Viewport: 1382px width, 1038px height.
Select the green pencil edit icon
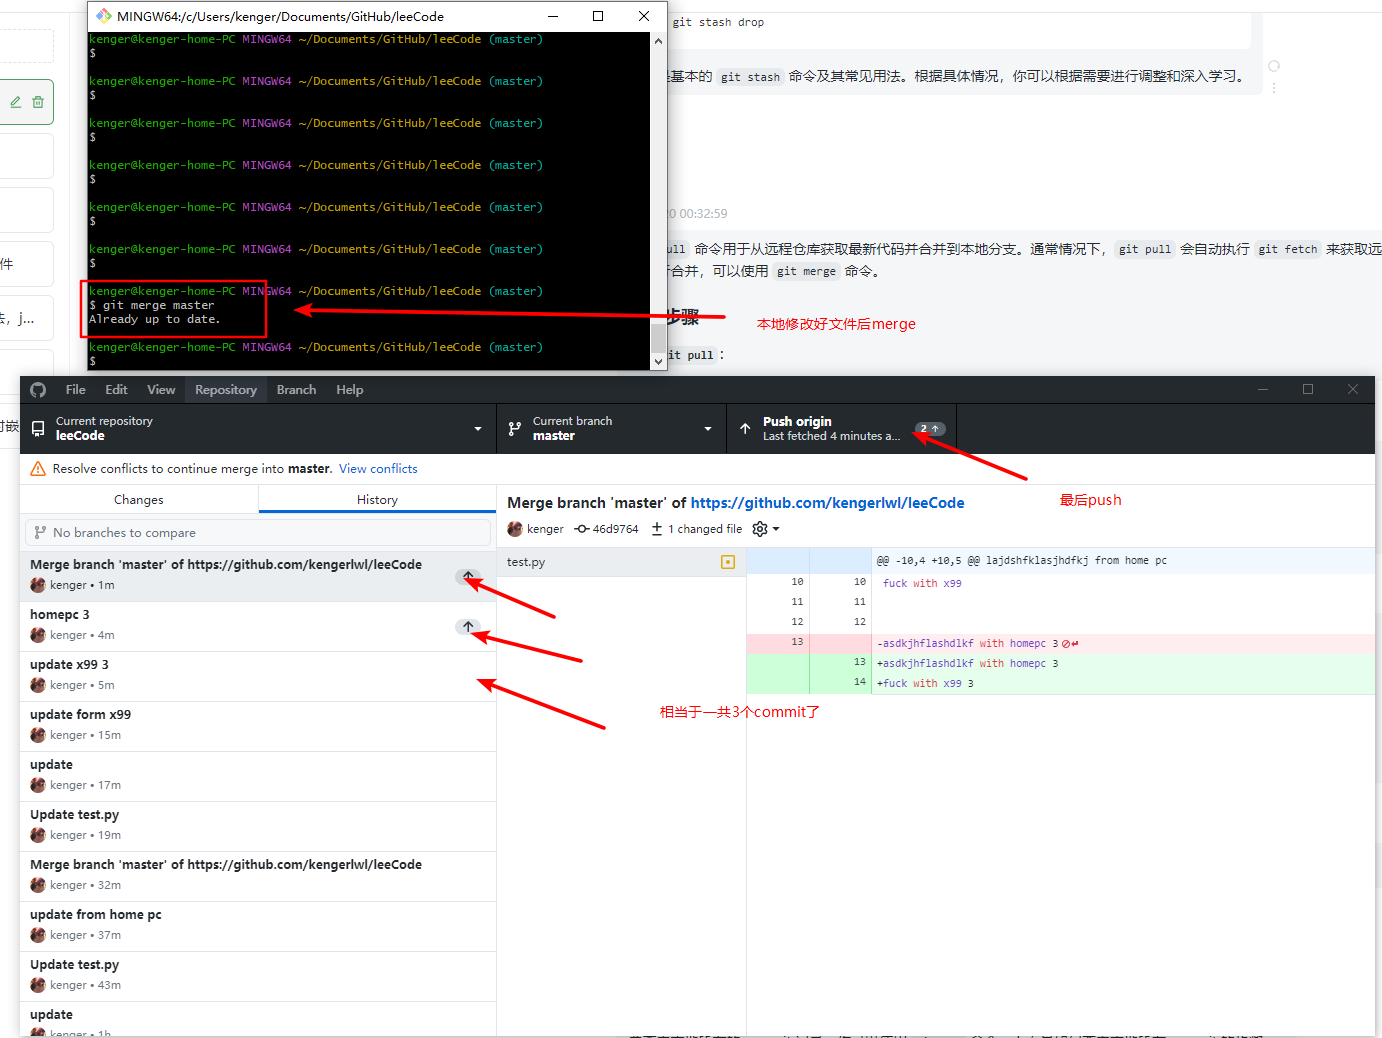coord(15,102)
